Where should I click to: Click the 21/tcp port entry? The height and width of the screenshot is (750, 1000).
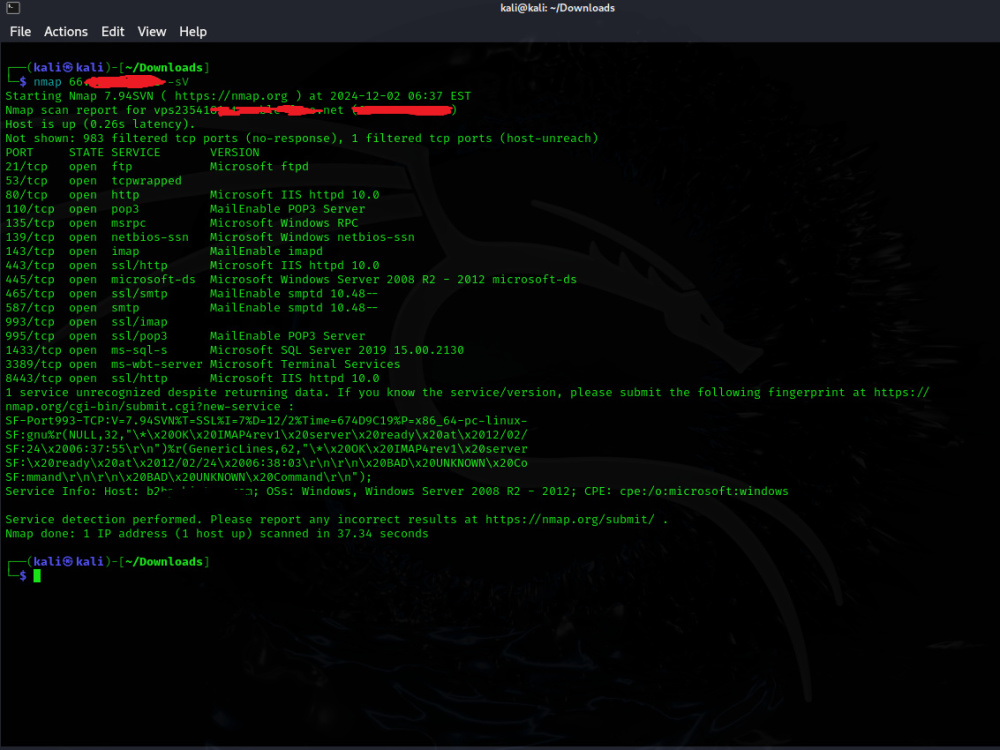26,166
